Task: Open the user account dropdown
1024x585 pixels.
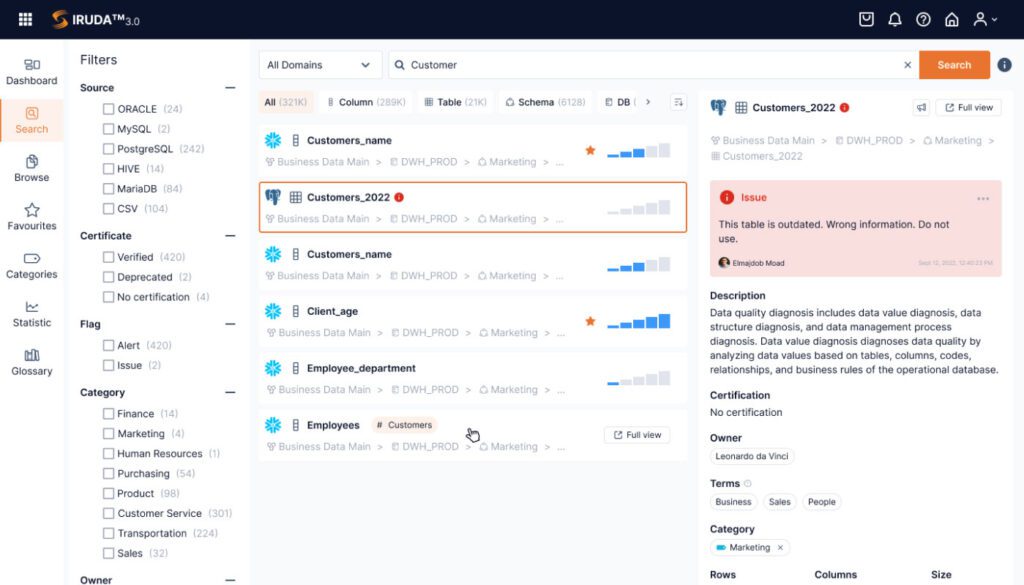Action: [x=985, y=19]
